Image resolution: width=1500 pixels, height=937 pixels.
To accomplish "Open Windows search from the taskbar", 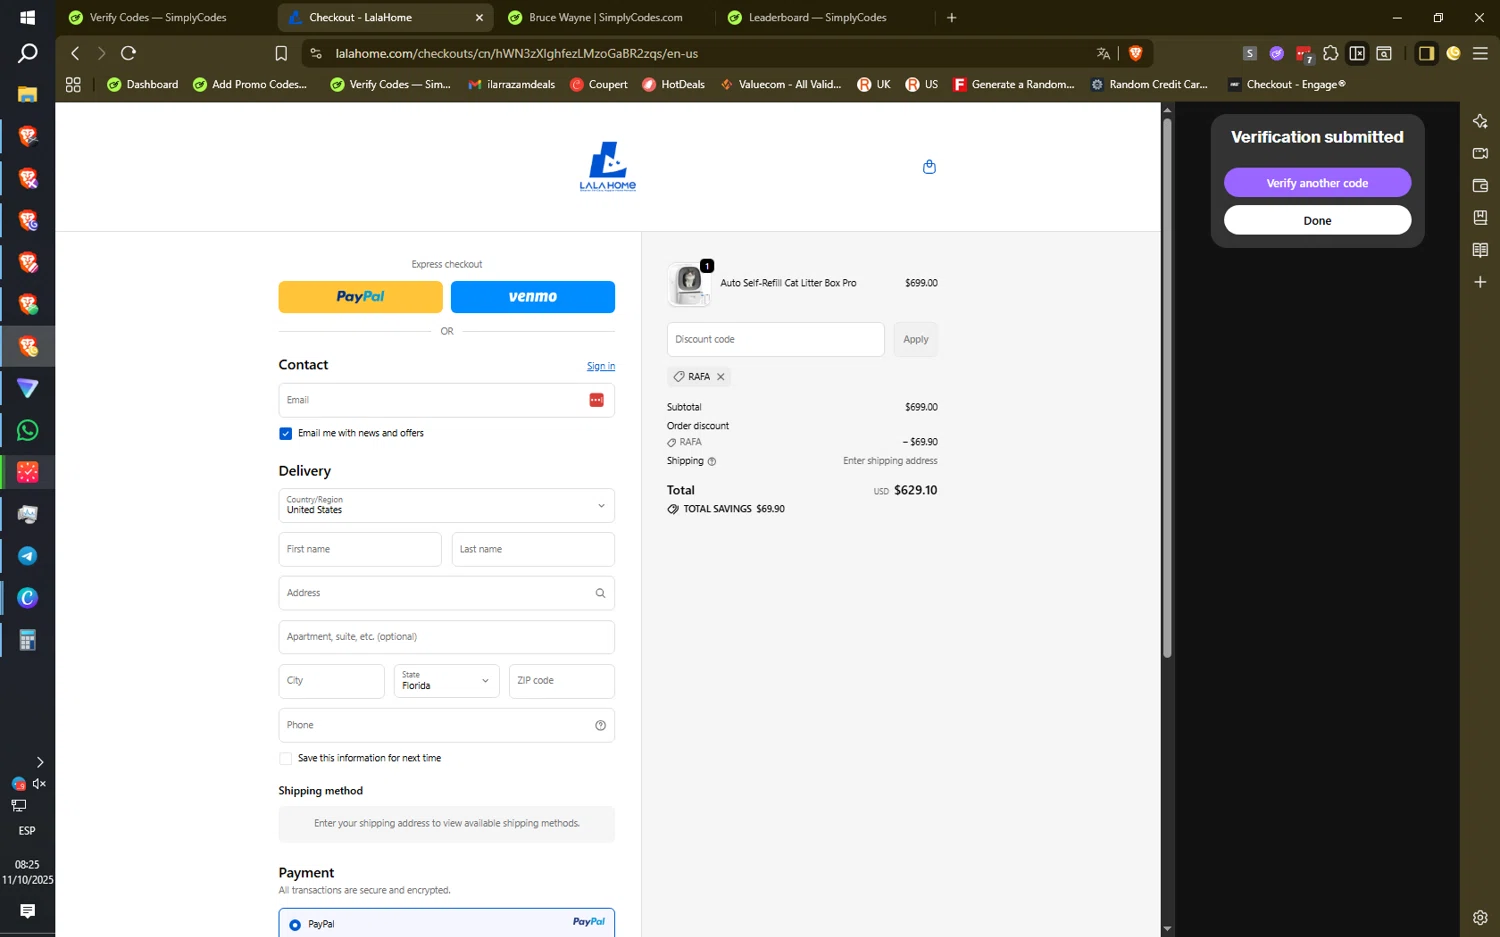I will 28,54.
